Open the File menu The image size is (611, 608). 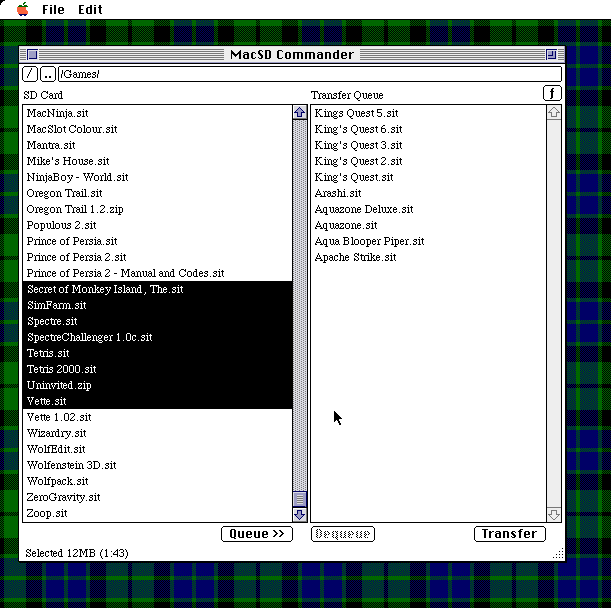click(53, 9)
